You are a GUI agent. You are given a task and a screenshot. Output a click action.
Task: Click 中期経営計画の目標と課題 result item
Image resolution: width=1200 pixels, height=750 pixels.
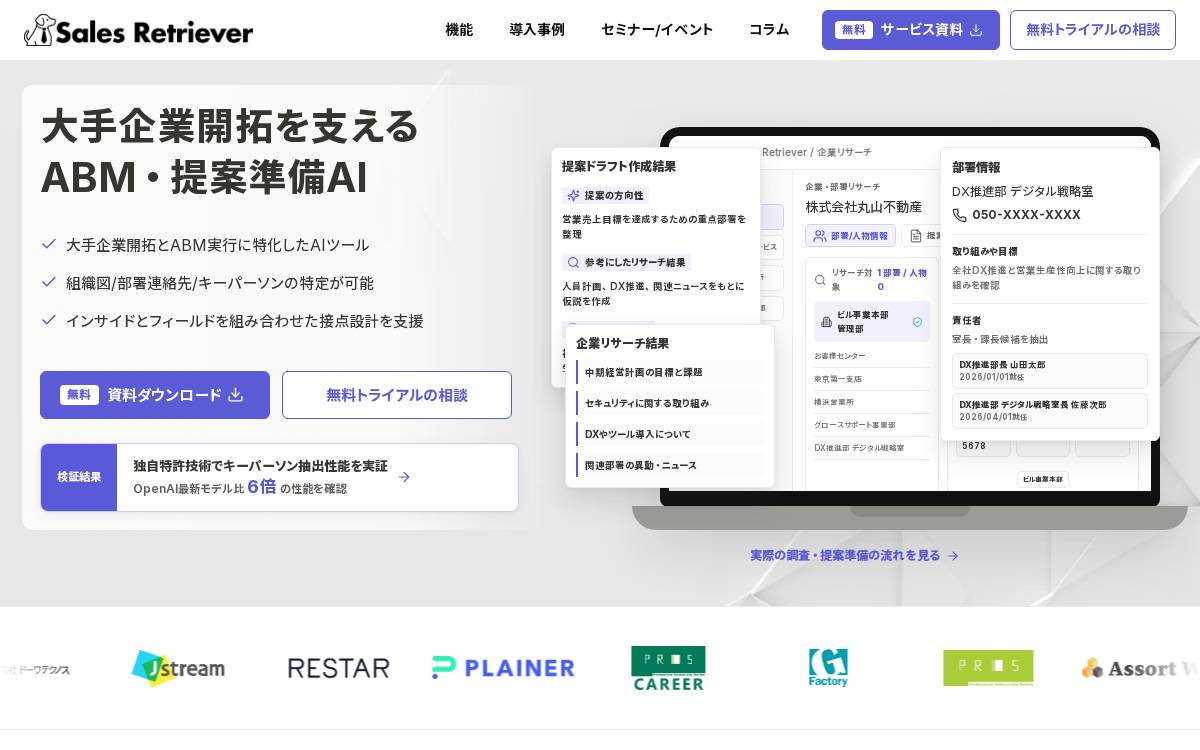[670, 372]
